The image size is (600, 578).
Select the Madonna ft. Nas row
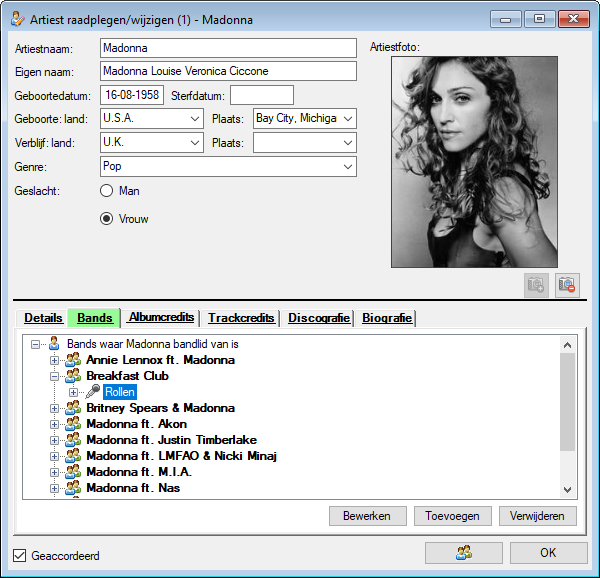pos(133,488)
